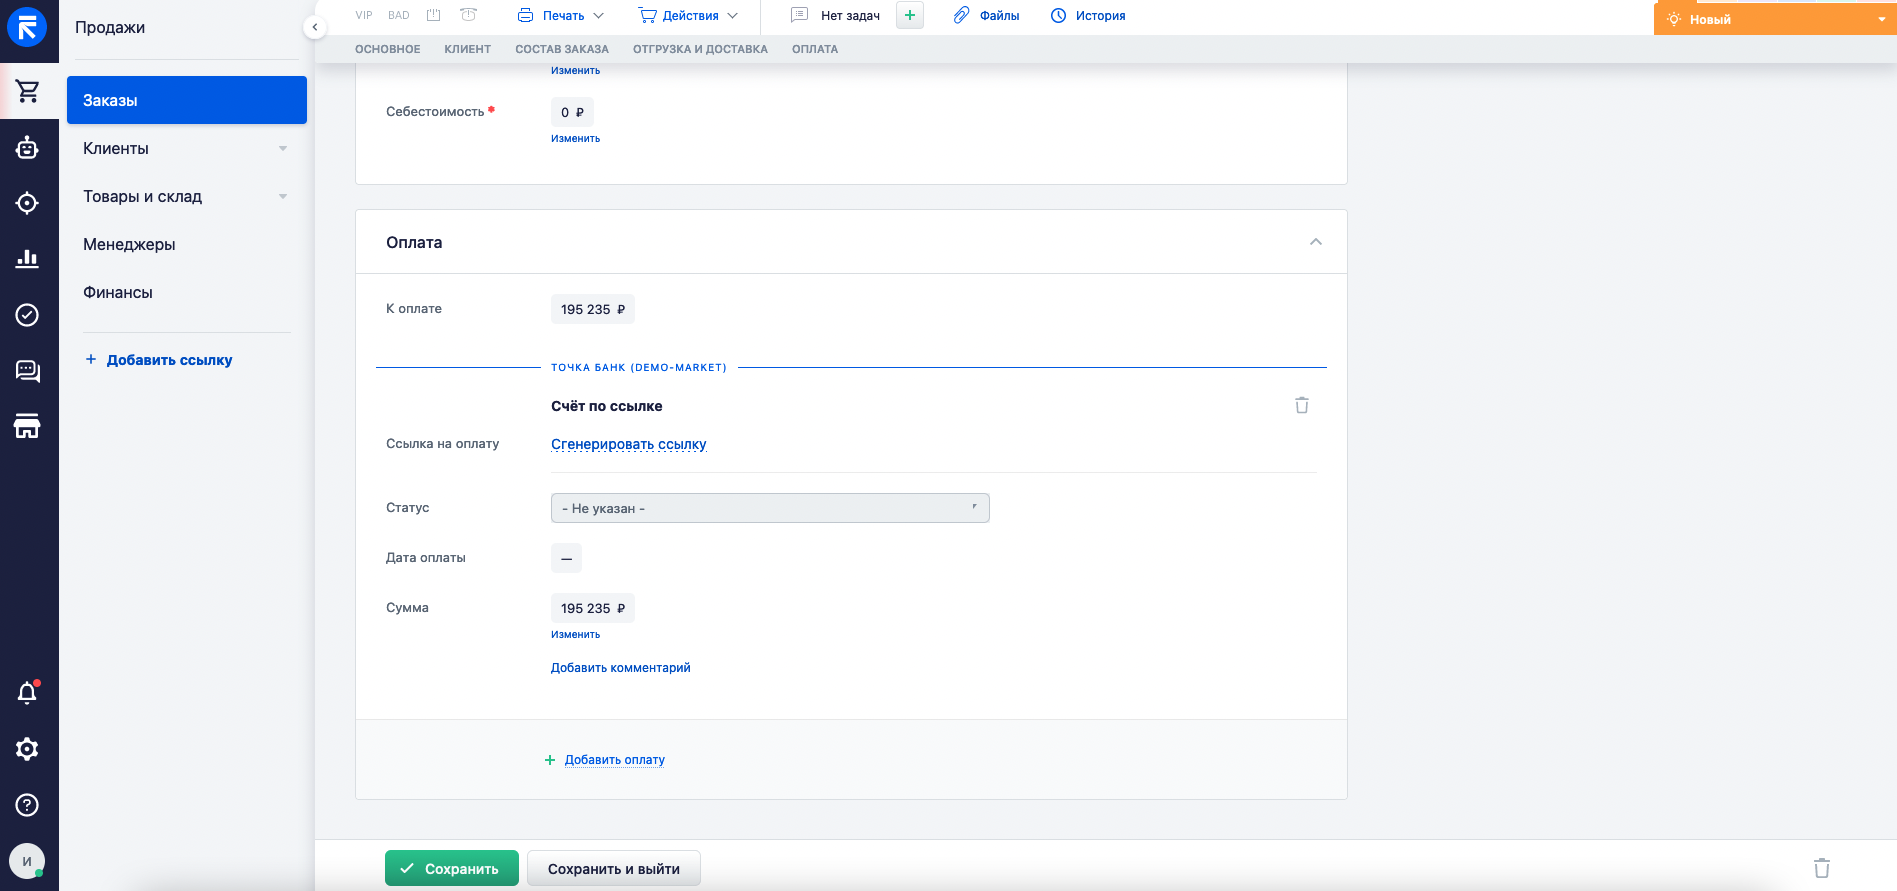
Task: Open the store front icon in sidebar
Action: [x=28, y=427]
